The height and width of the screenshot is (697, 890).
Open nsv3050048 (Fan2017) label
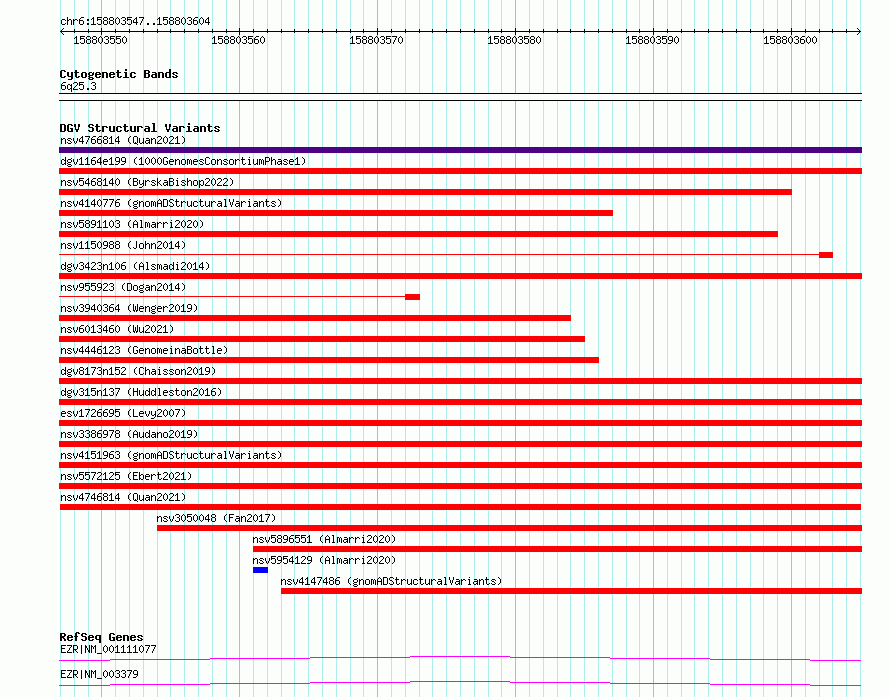(216, 518)
